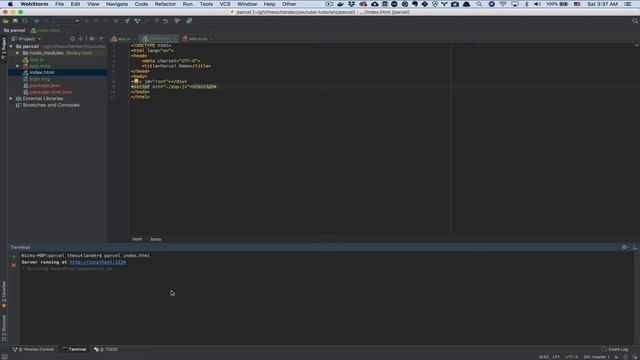Click the Save All toolbar icon

15,21
